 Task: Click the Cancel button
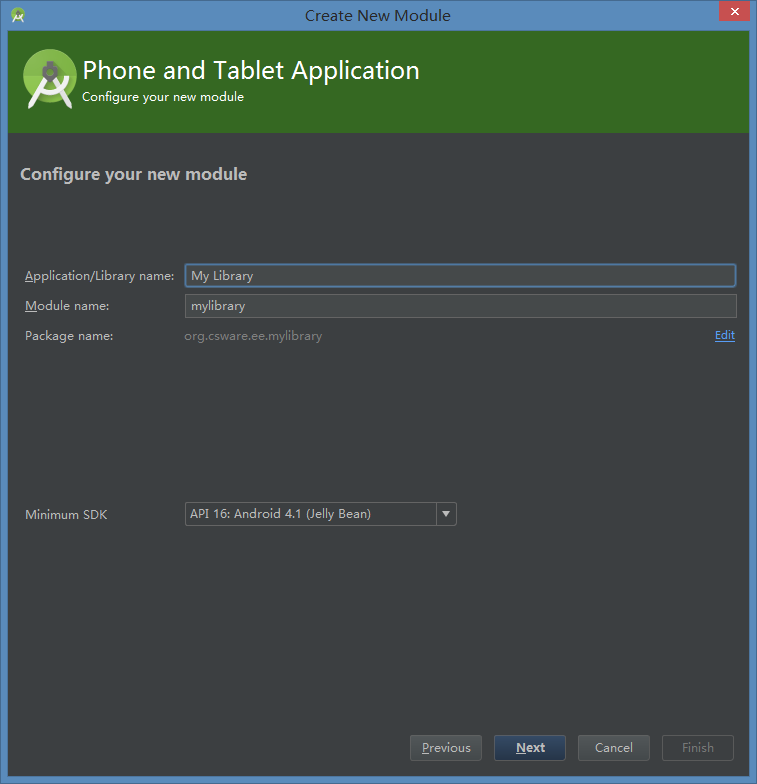coord(613,748)
